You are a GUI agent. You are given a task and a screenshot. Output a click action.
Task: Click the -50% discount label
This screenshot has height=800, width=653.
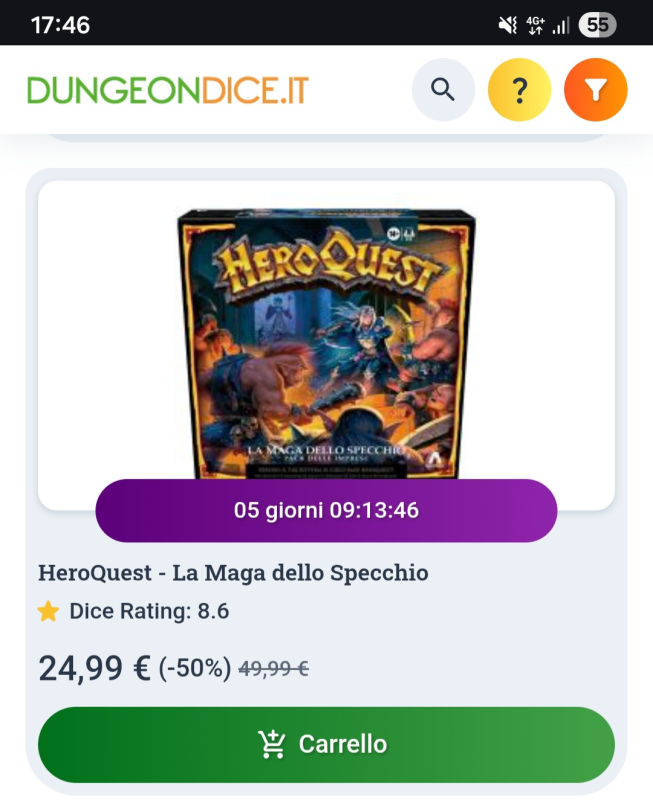195,668
